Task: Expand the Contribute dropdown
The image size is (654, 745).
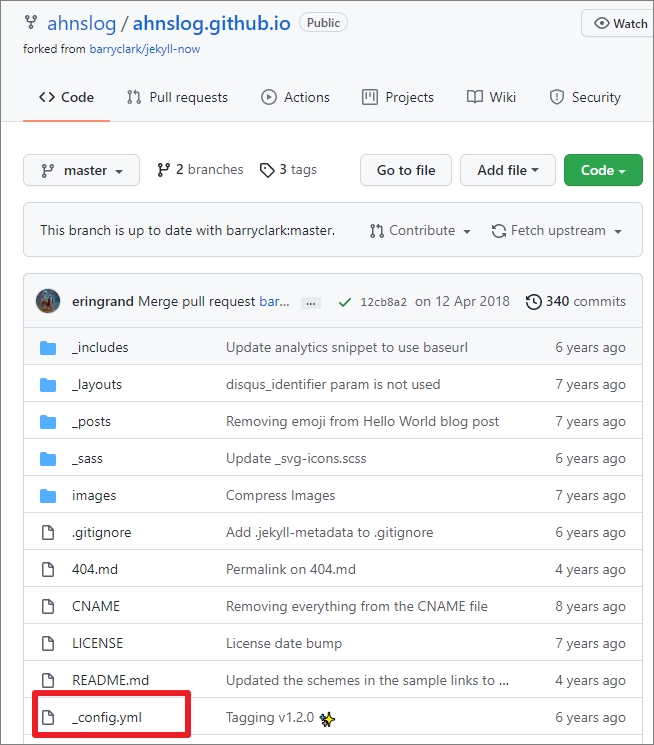Action: [x=420, y=231]
